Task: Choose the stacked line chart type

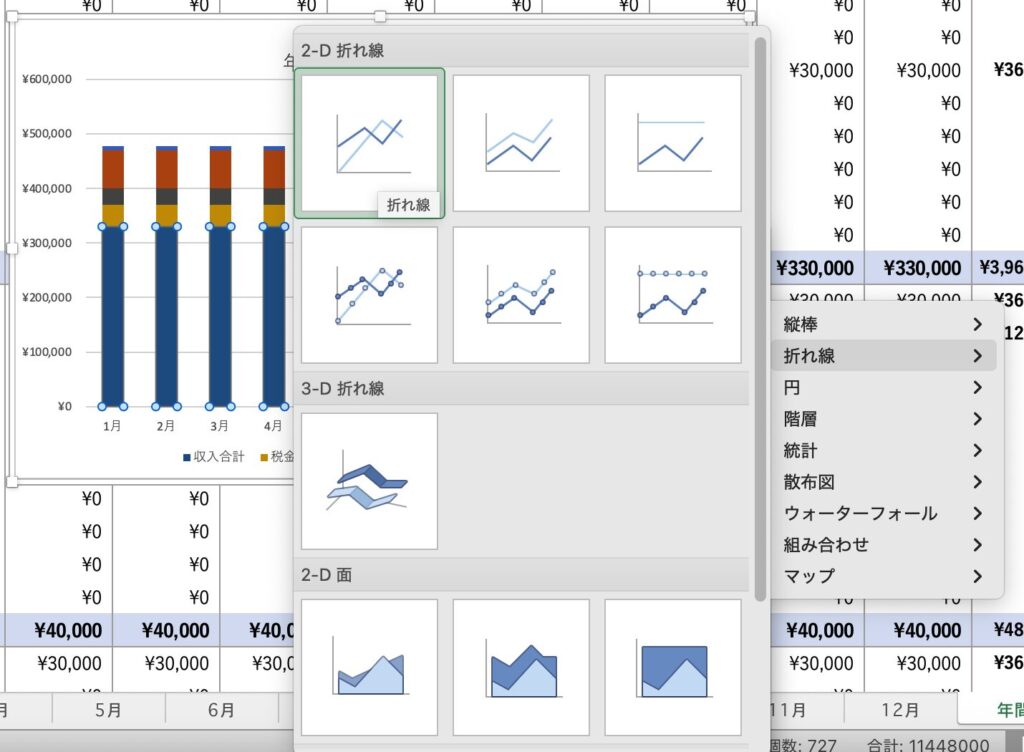Action: (x=521, y=143)
